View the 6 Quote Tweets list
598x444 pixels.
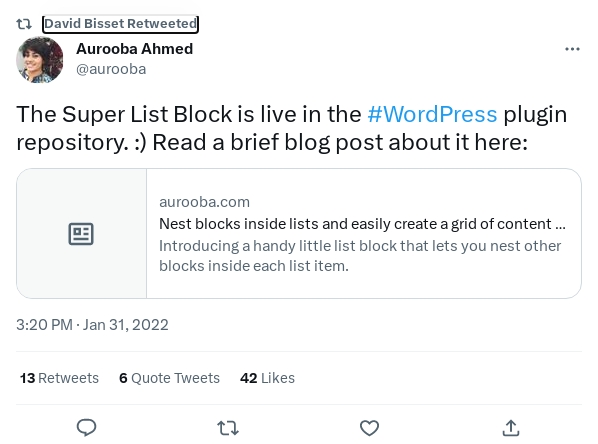click(169, 378)
